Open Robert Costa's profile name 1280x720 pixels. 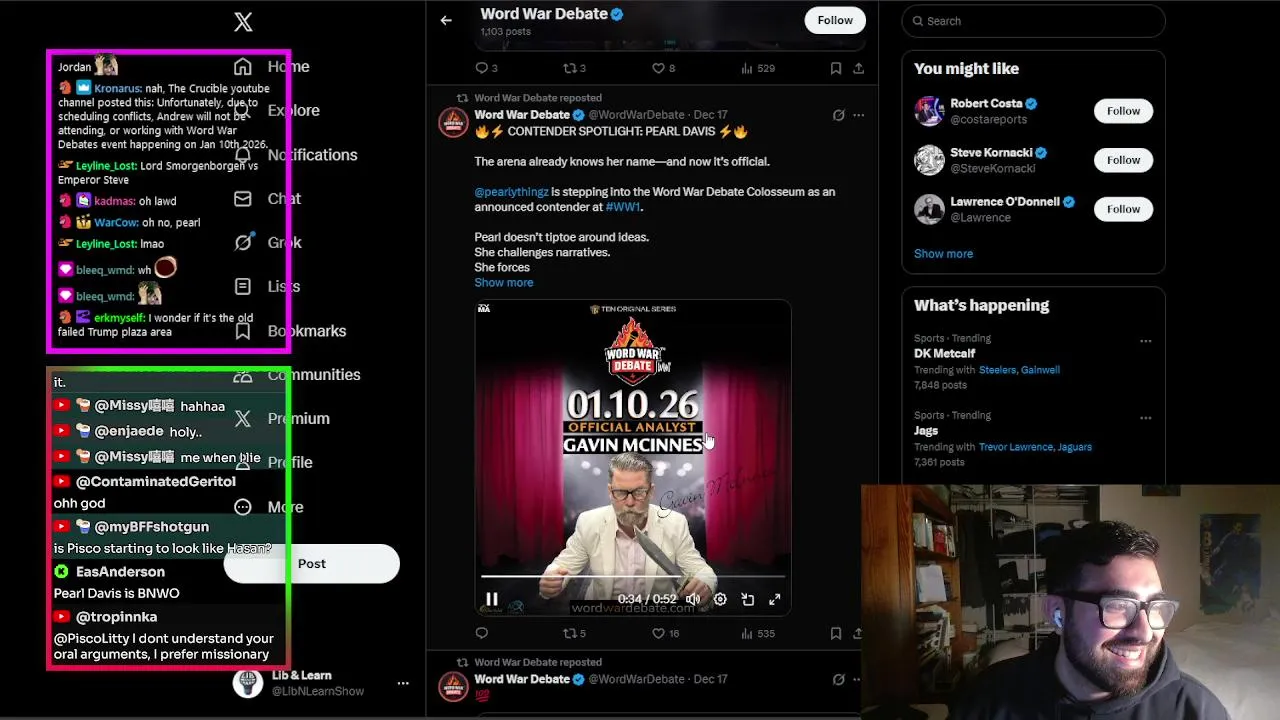(x=986, y=104)
